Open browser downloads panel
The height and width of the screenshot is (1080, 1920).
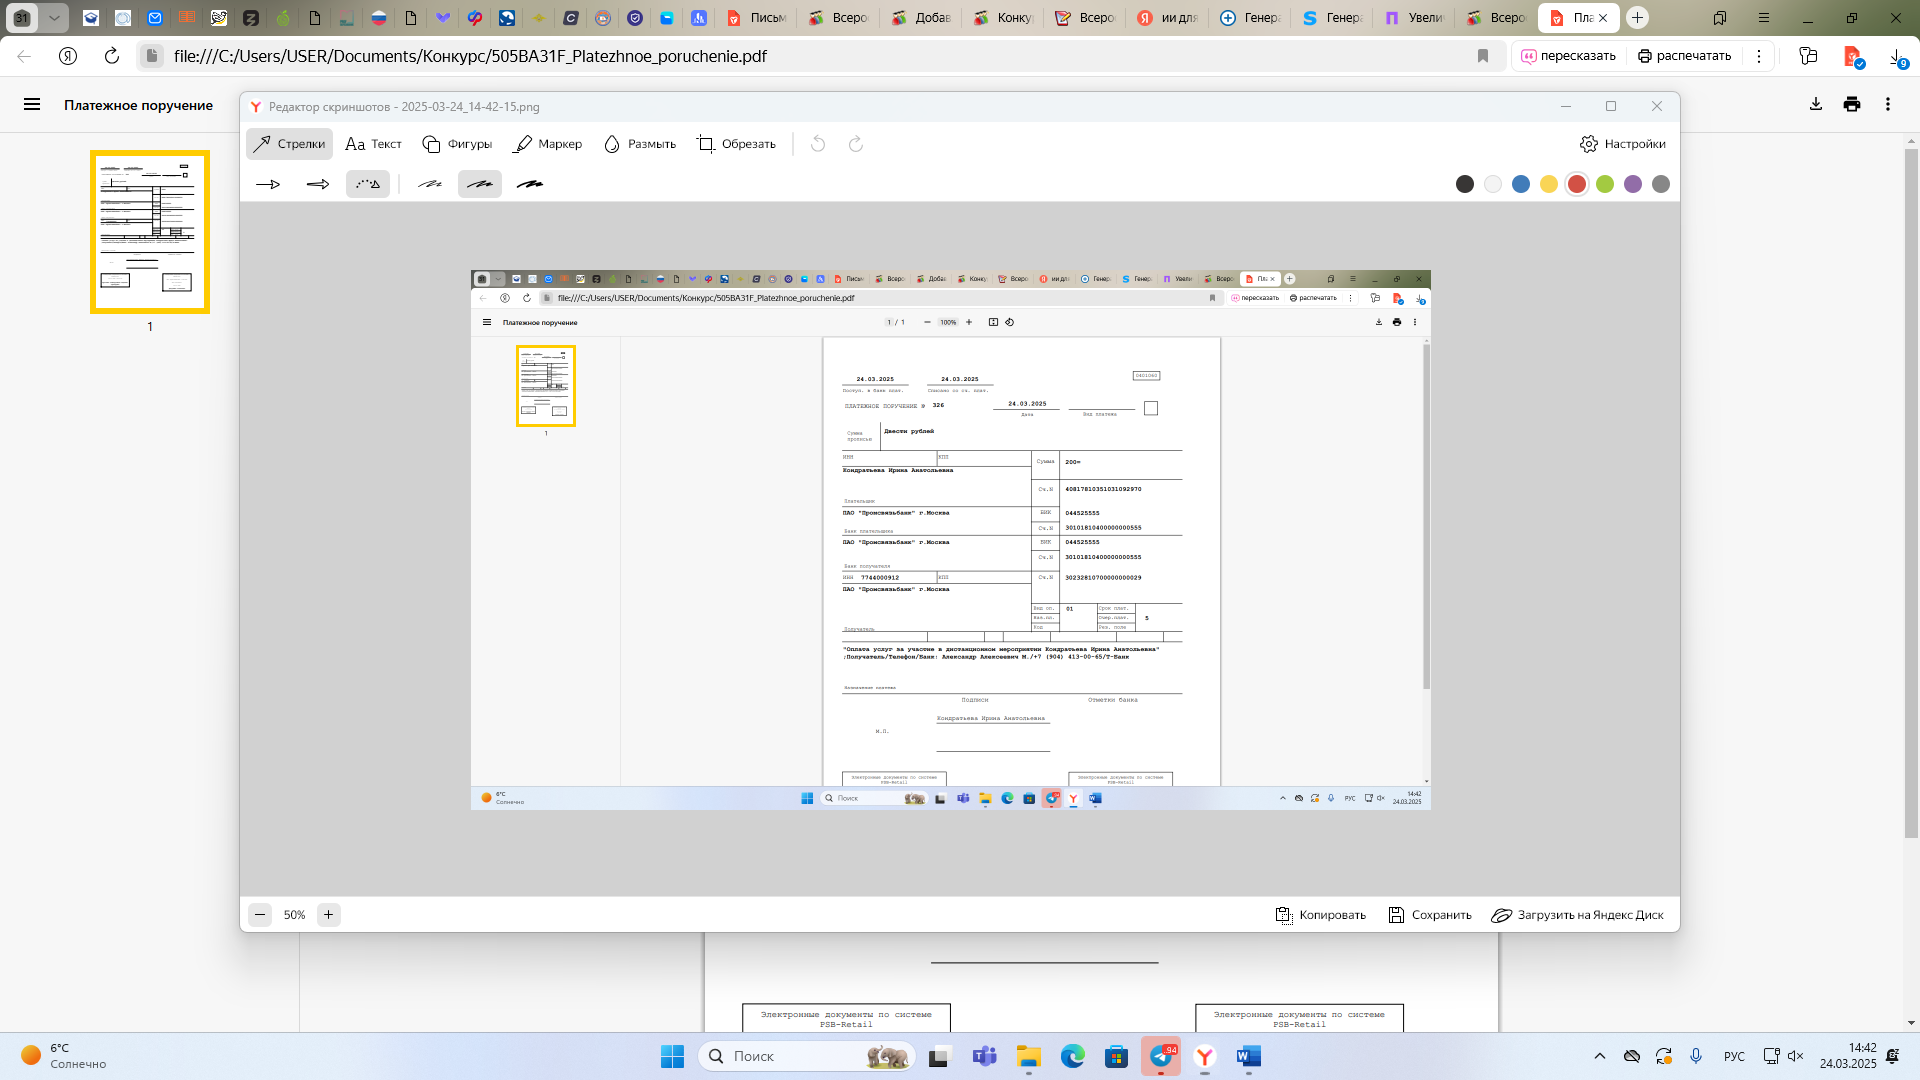[1898, 58]
